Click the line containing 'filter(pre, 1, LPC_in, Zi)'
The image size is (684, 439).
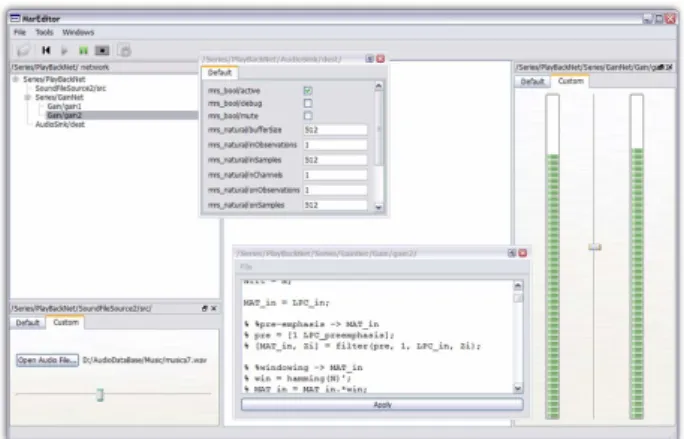[x=362, y=346]
